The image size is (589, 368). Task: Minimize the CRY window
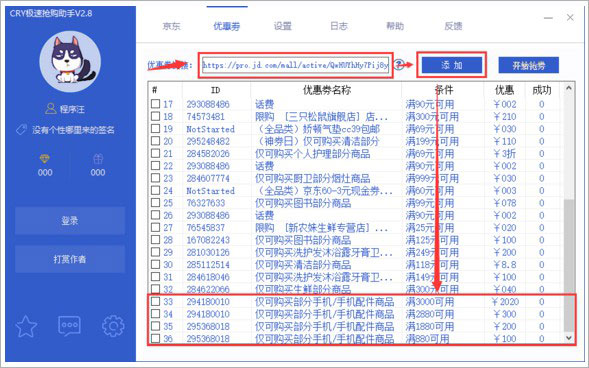[x=548, y=18]
